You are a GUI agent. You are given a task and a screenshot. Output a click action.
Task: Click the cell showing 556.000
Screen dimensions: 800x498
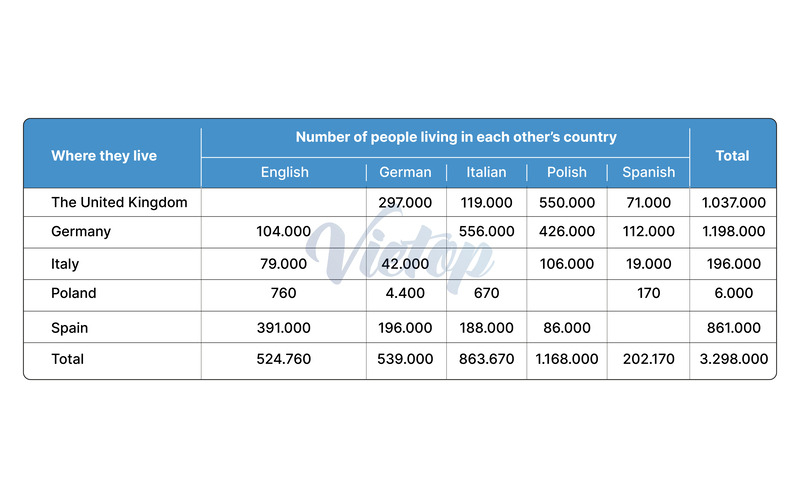(x=486, y=232)
